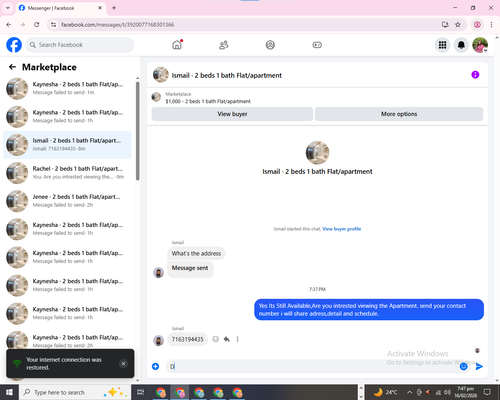Viewport: 500px width, 400px height.
Task: Open the taskbar clock showing 7:47 pm
Action: 466,392
